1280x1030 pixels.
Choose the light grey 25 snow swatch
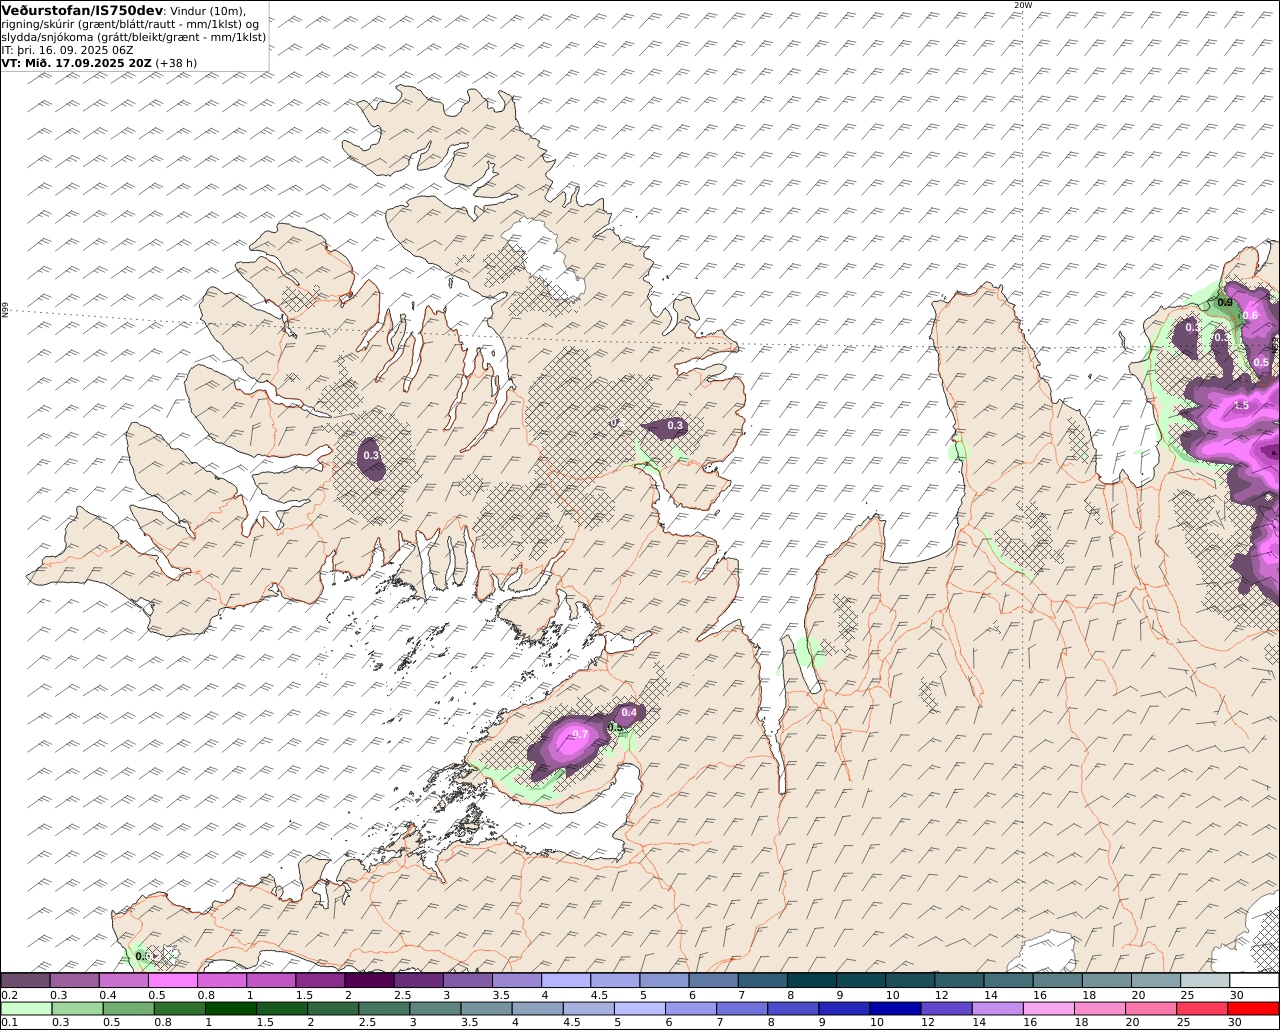point(1205,981)
